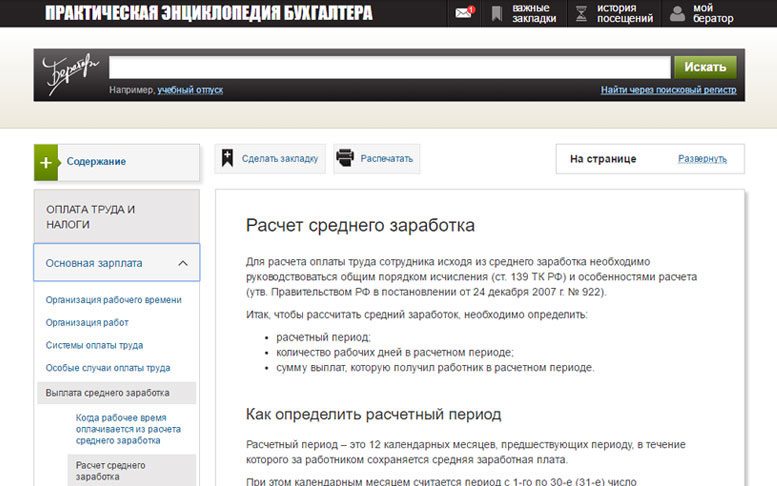Click the important bookmarks flag icon
Image resolution: width=777 pixels, height=486 pixels.
click(497, 13)
